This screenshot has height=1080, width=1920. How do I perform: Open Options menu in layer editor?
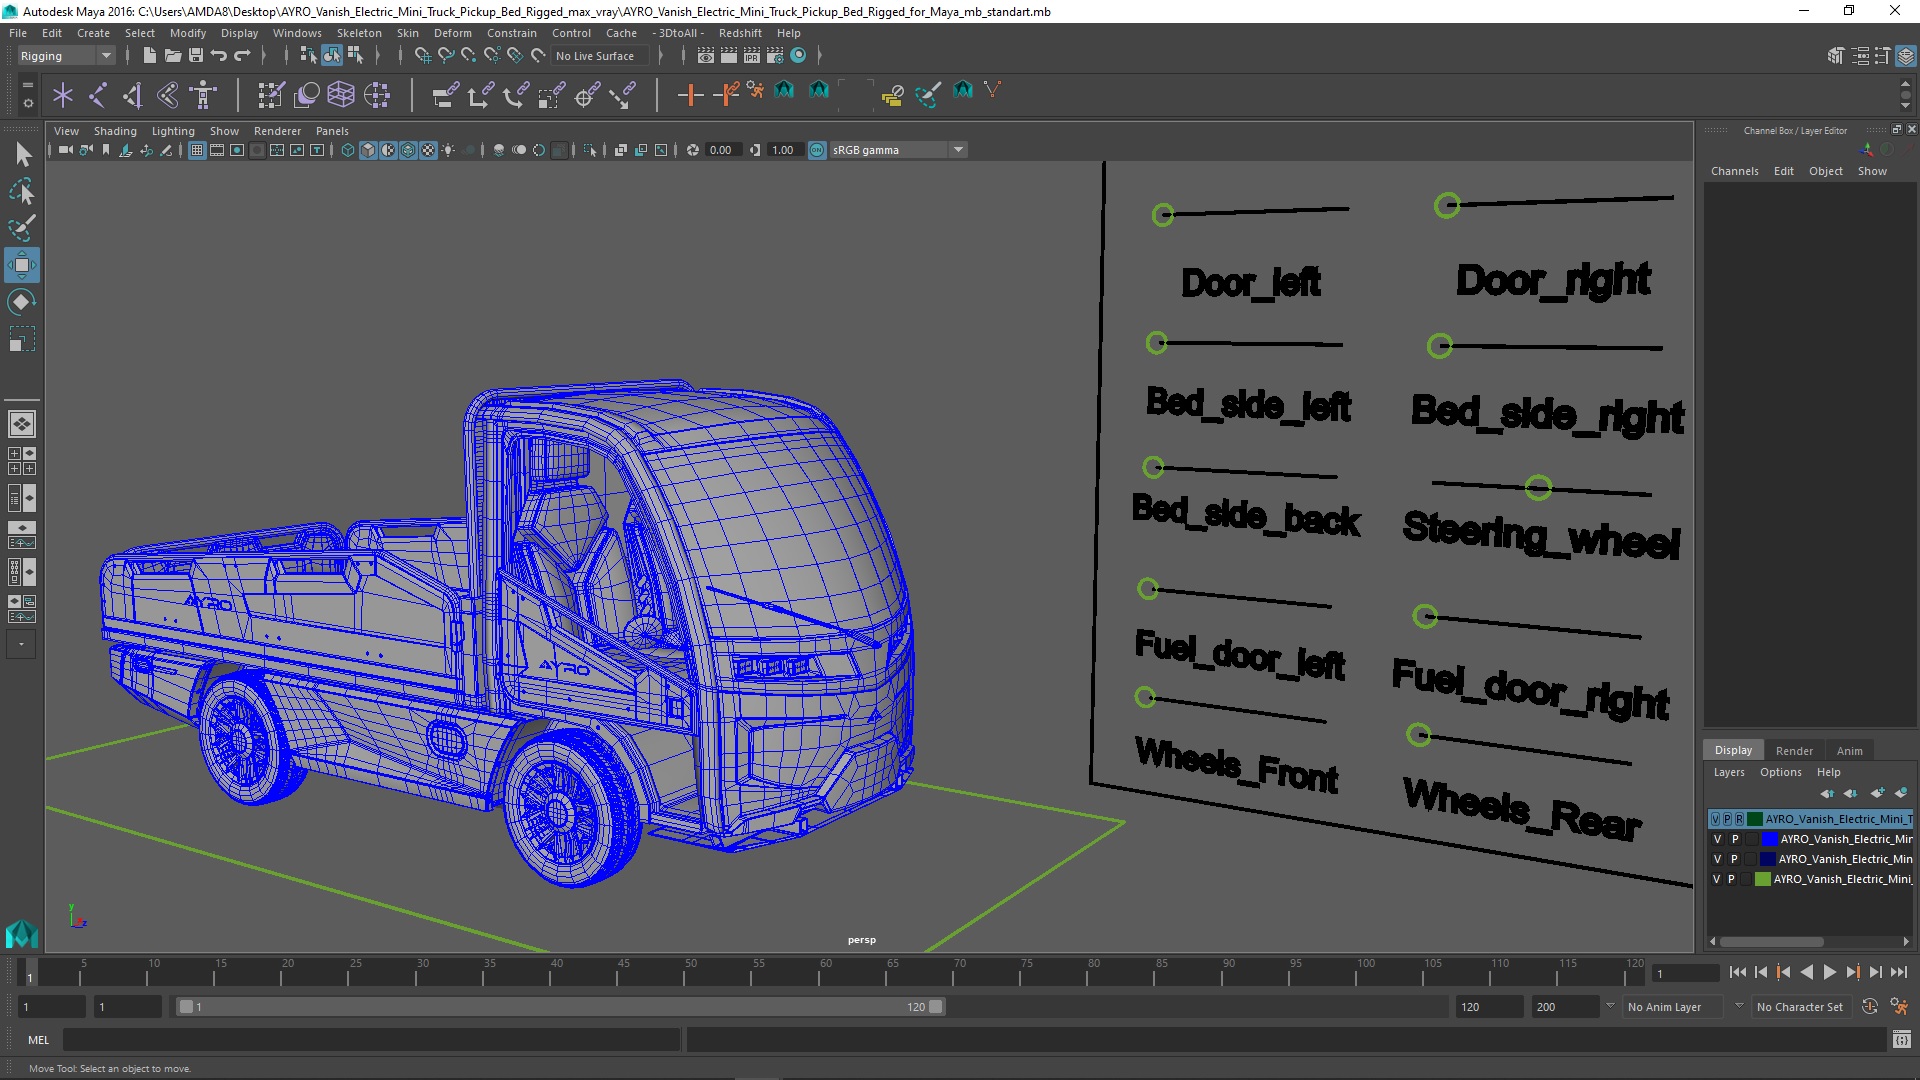coord(1780,772)
